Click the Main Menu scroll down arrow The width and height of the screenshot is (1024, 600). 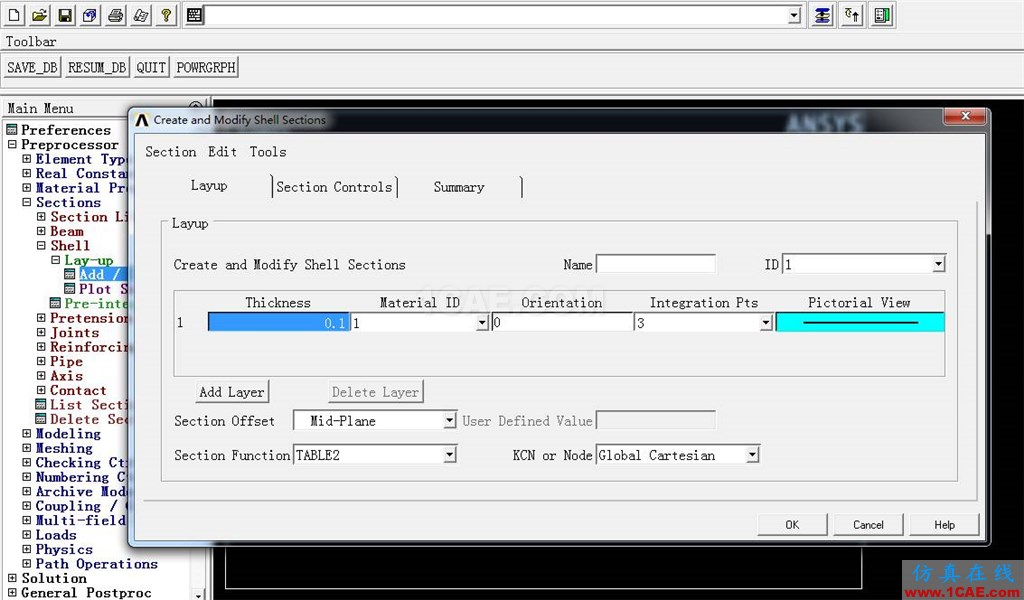click(x=199, y=594)
